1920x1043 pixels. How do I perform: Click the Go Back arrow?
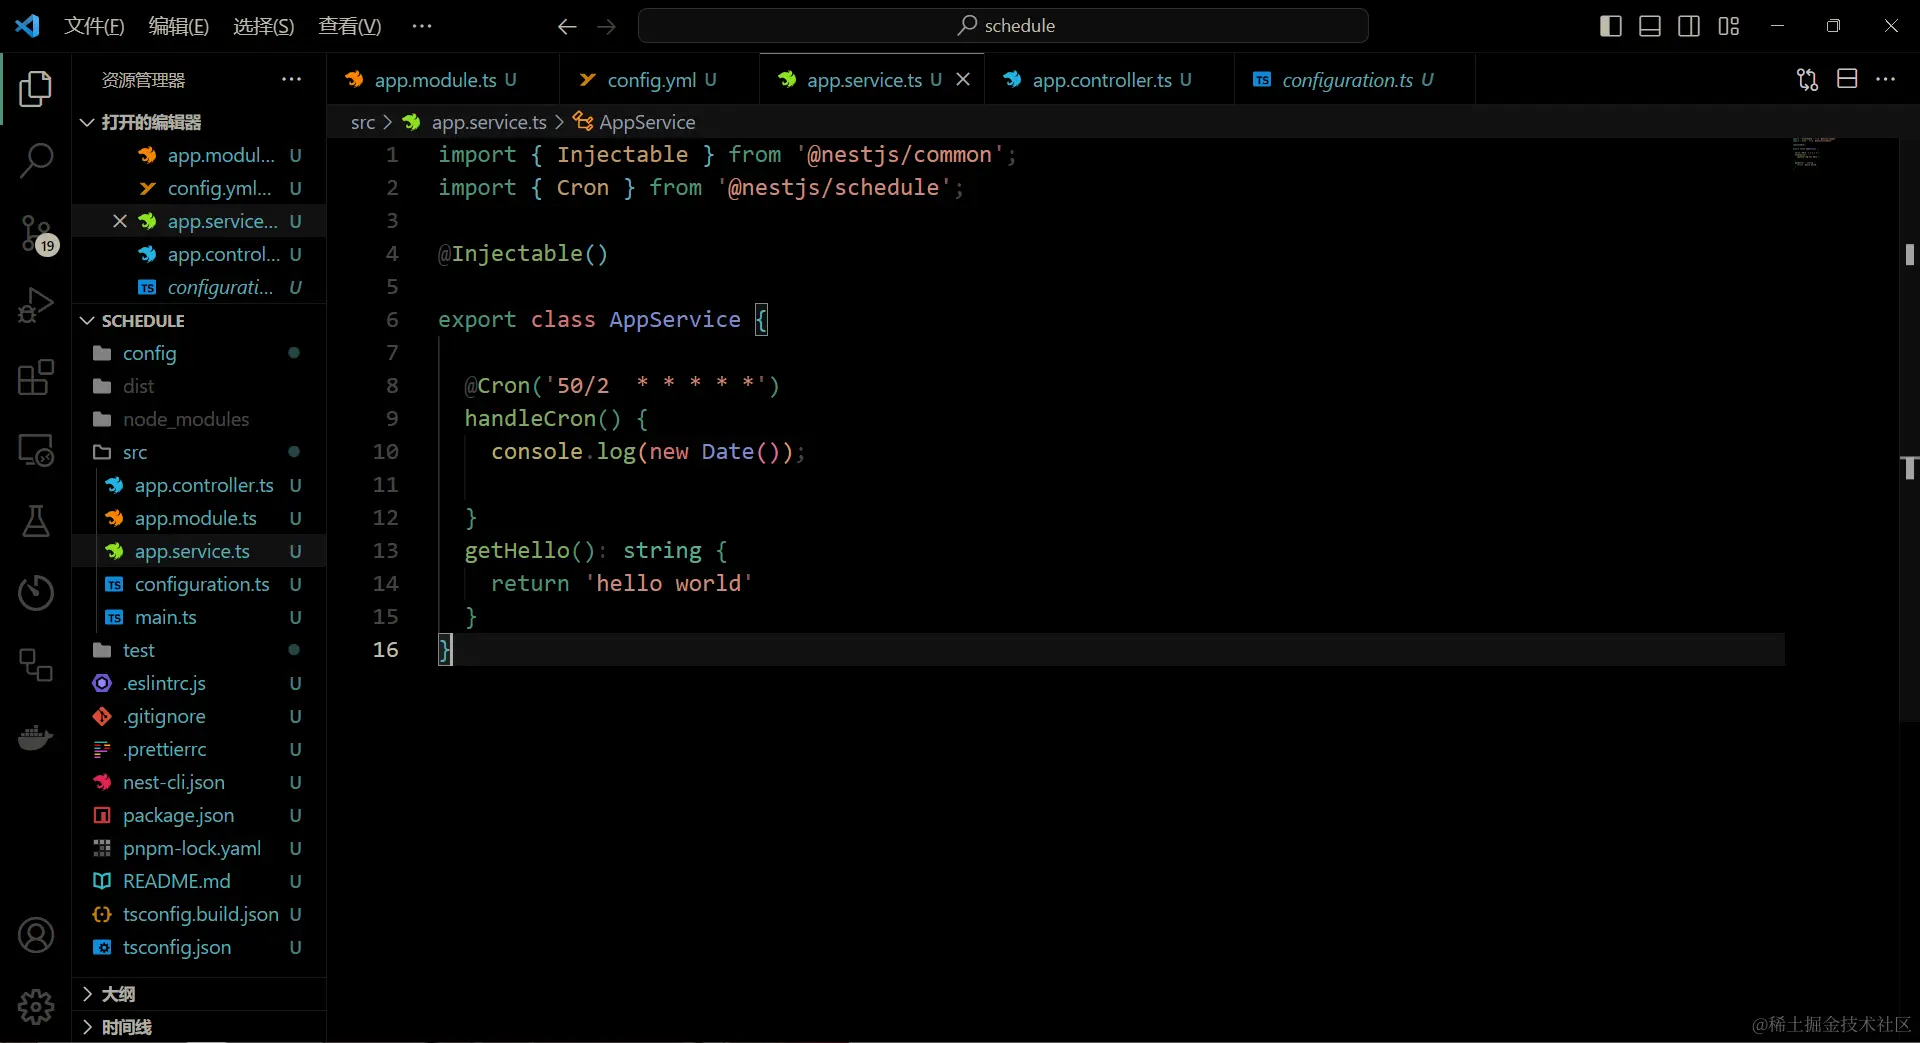click(x=567, y=26)
